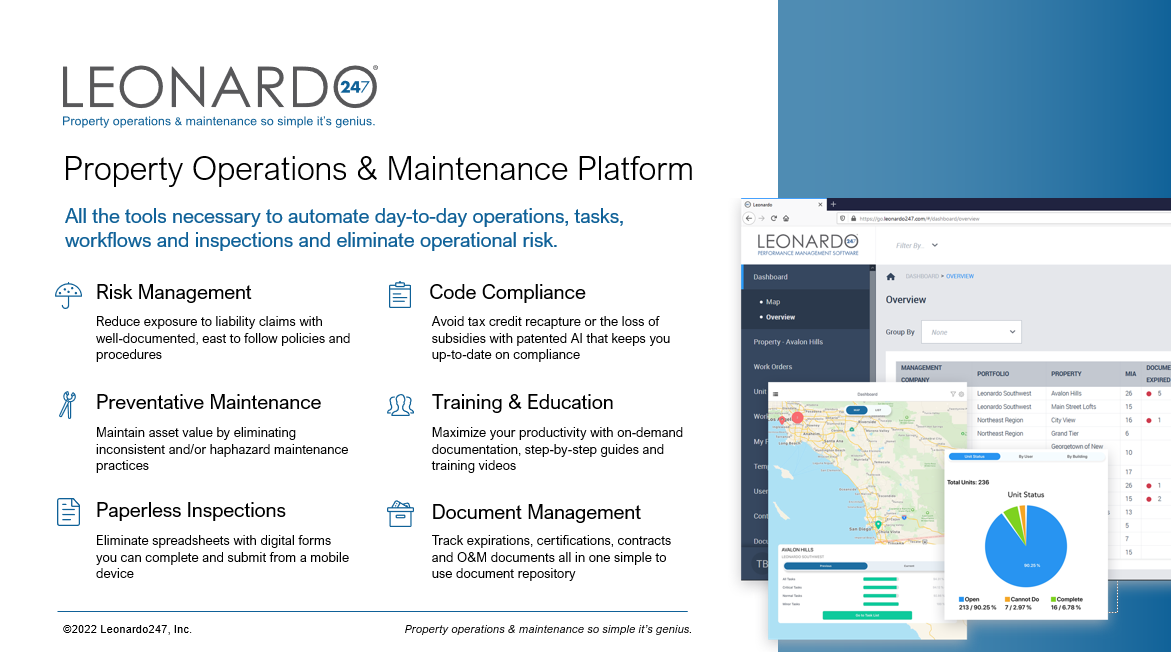Click the Document Management folder icon
This screenshot has width=1171, height=652.
(x=400, y=513)
